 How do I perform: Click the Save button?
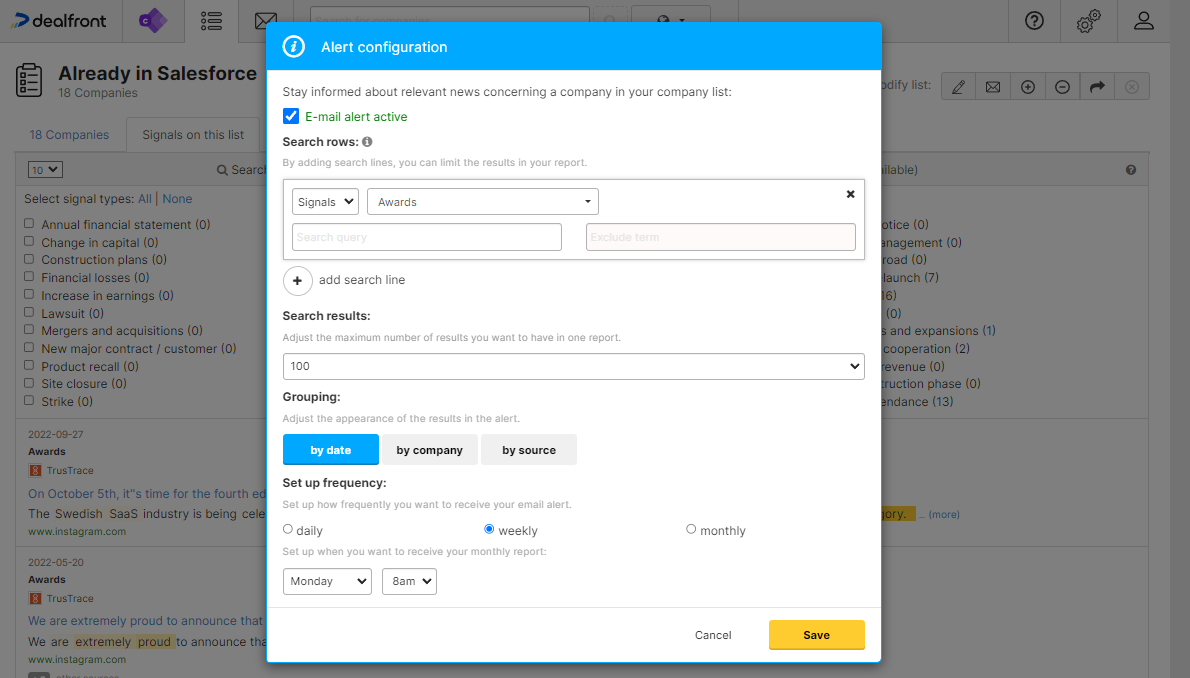click(816, 635)
